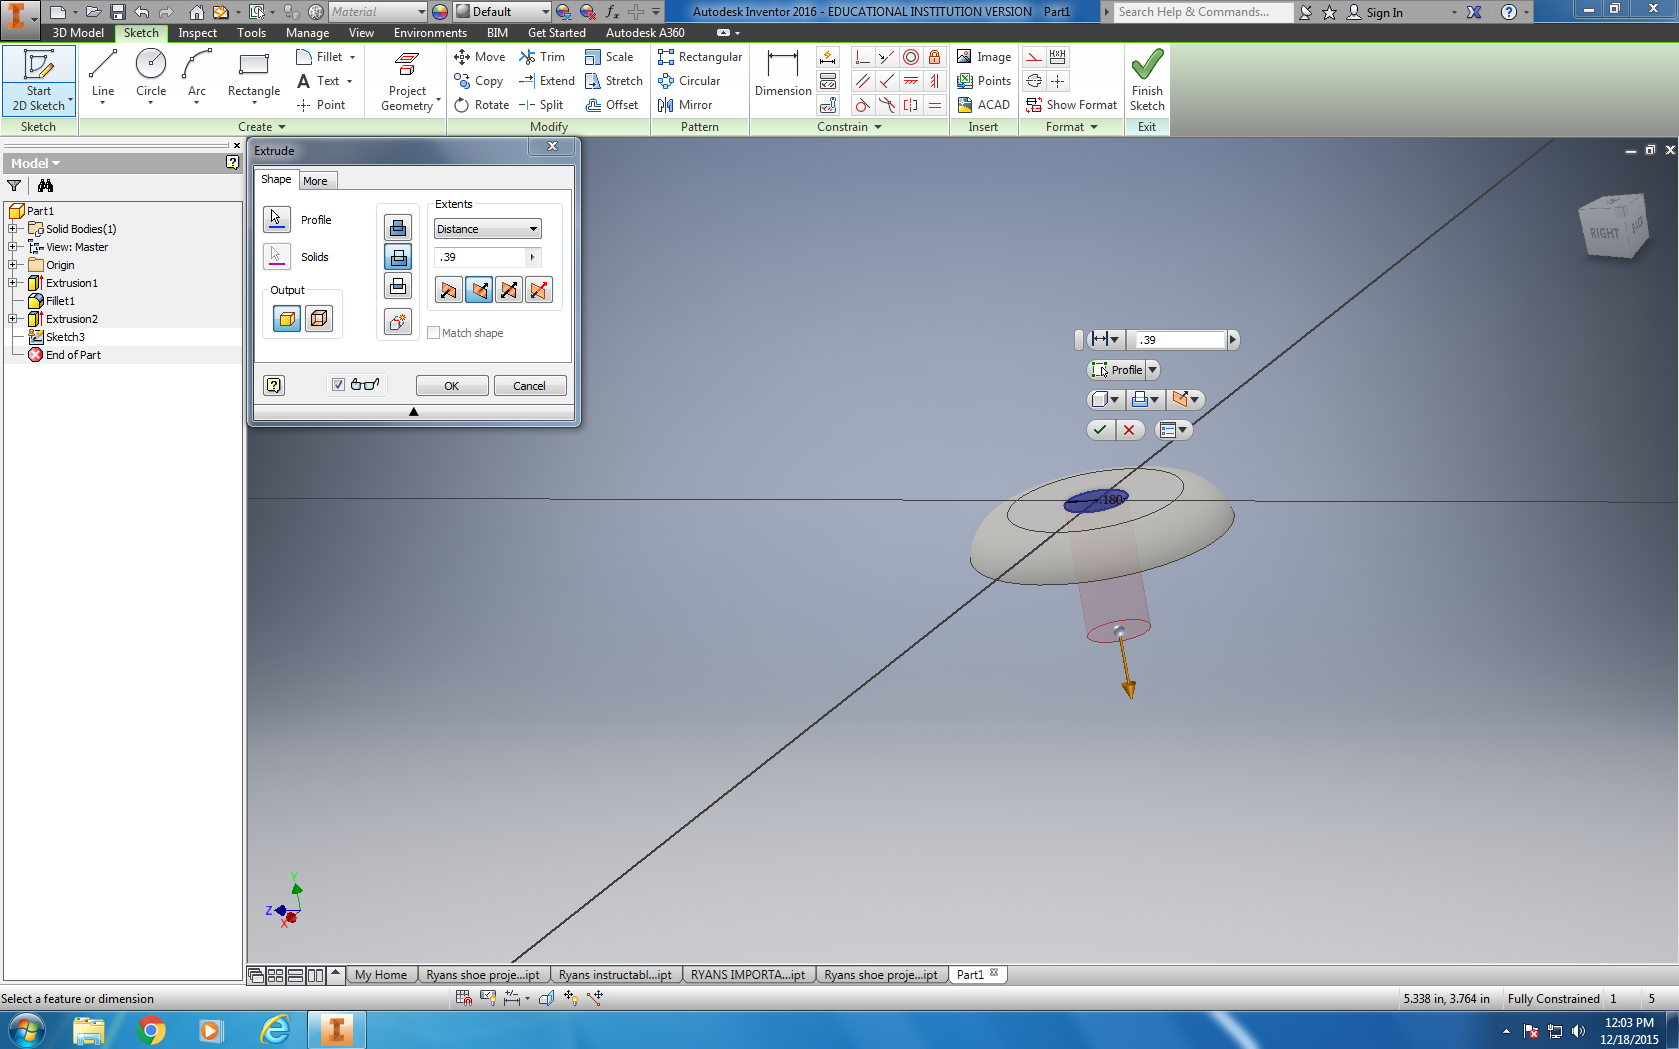
Task: Open the Create panel dropdown
Action: point(262,127)
